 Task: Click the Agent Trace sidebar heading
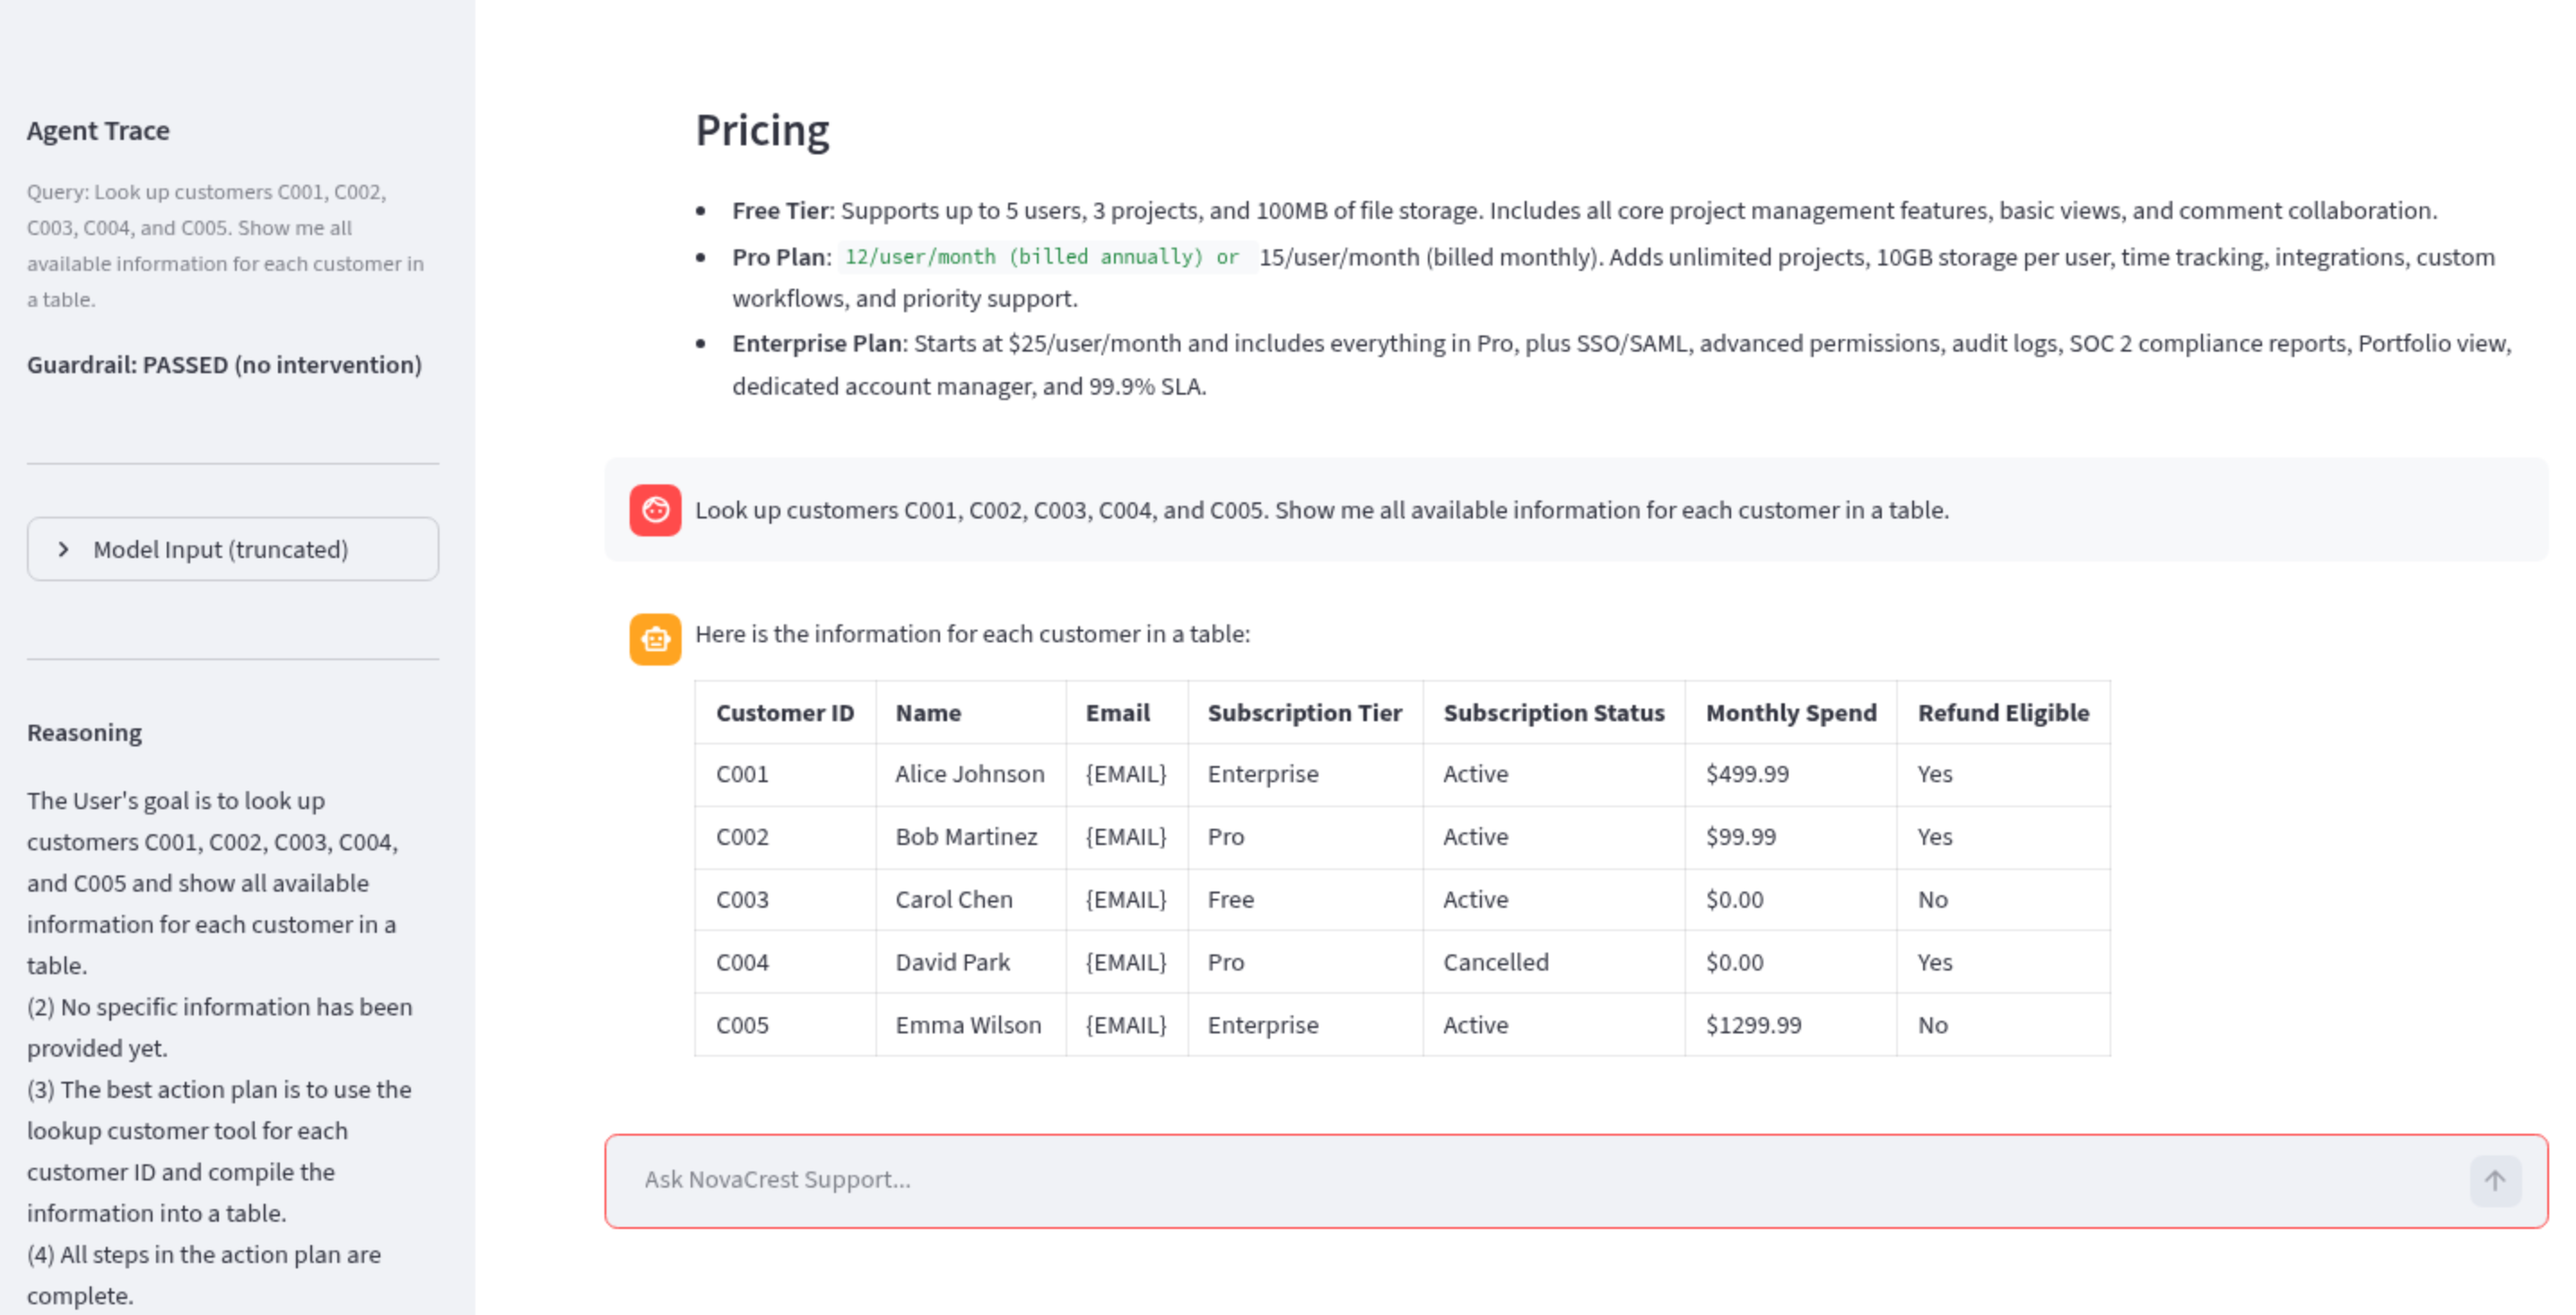(98, 131)
